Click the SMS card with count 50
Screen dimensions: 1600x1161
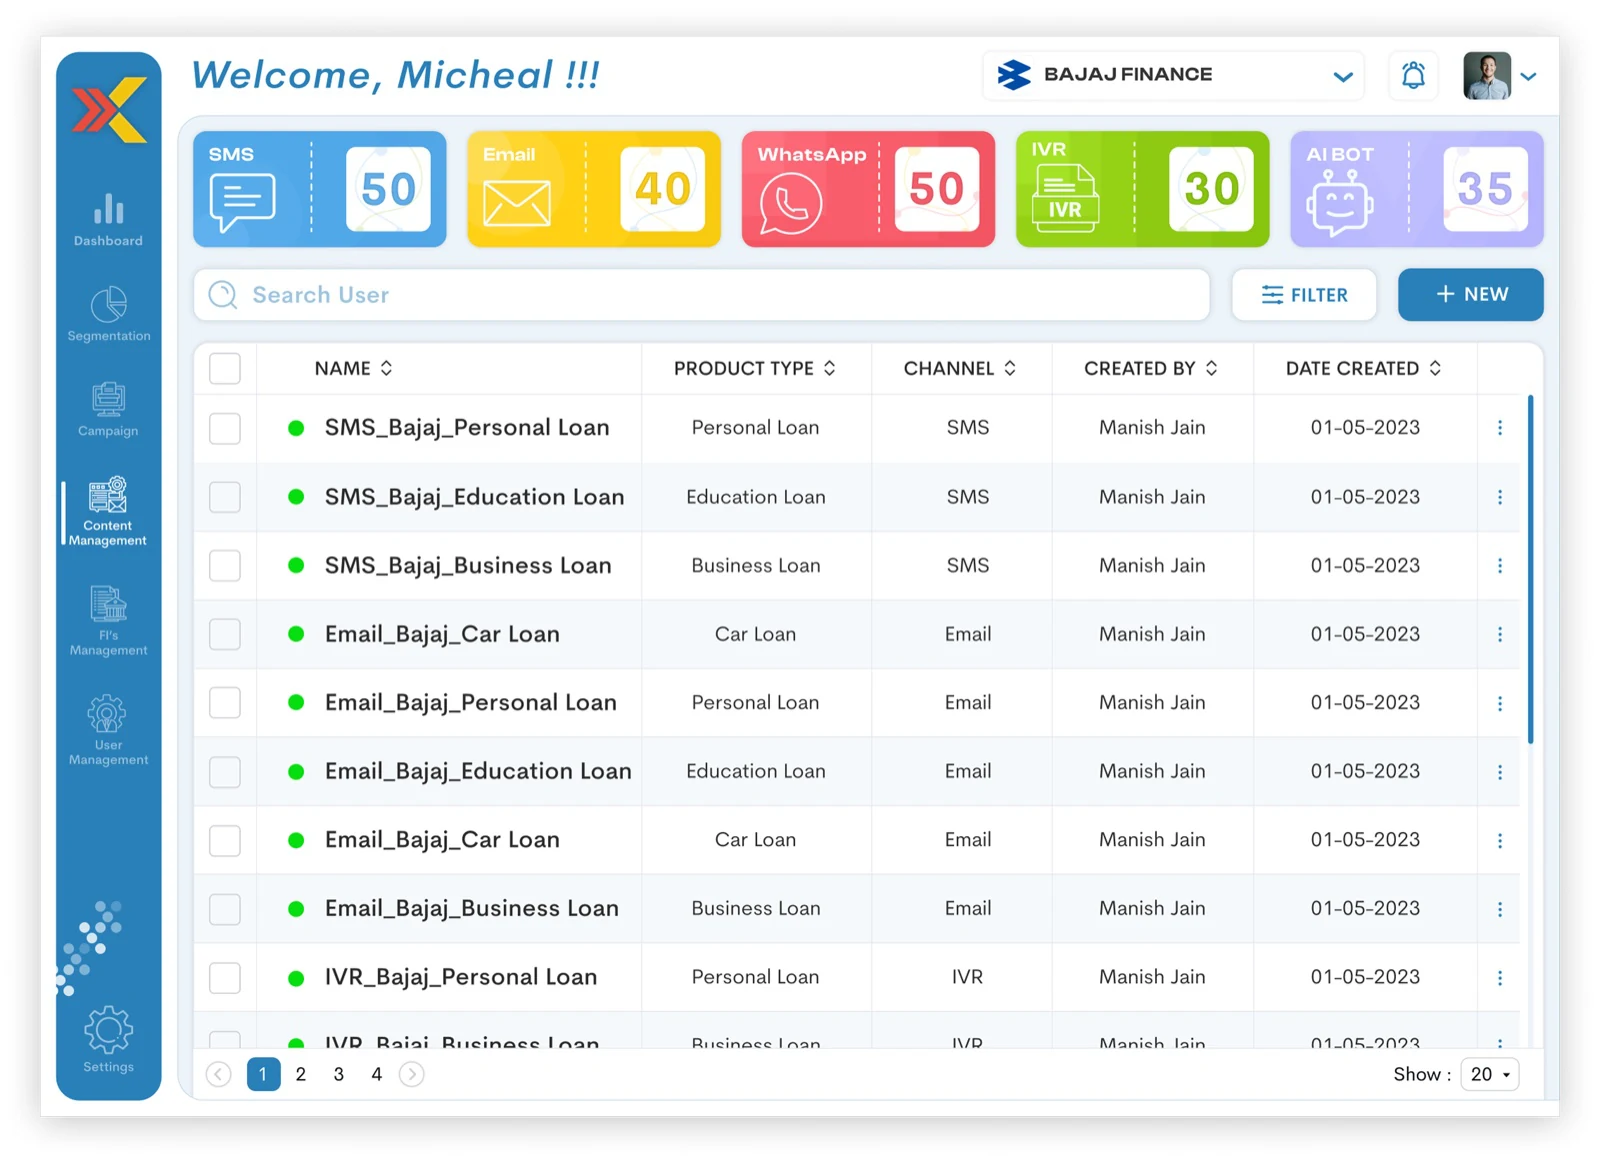tap(320, 189)
